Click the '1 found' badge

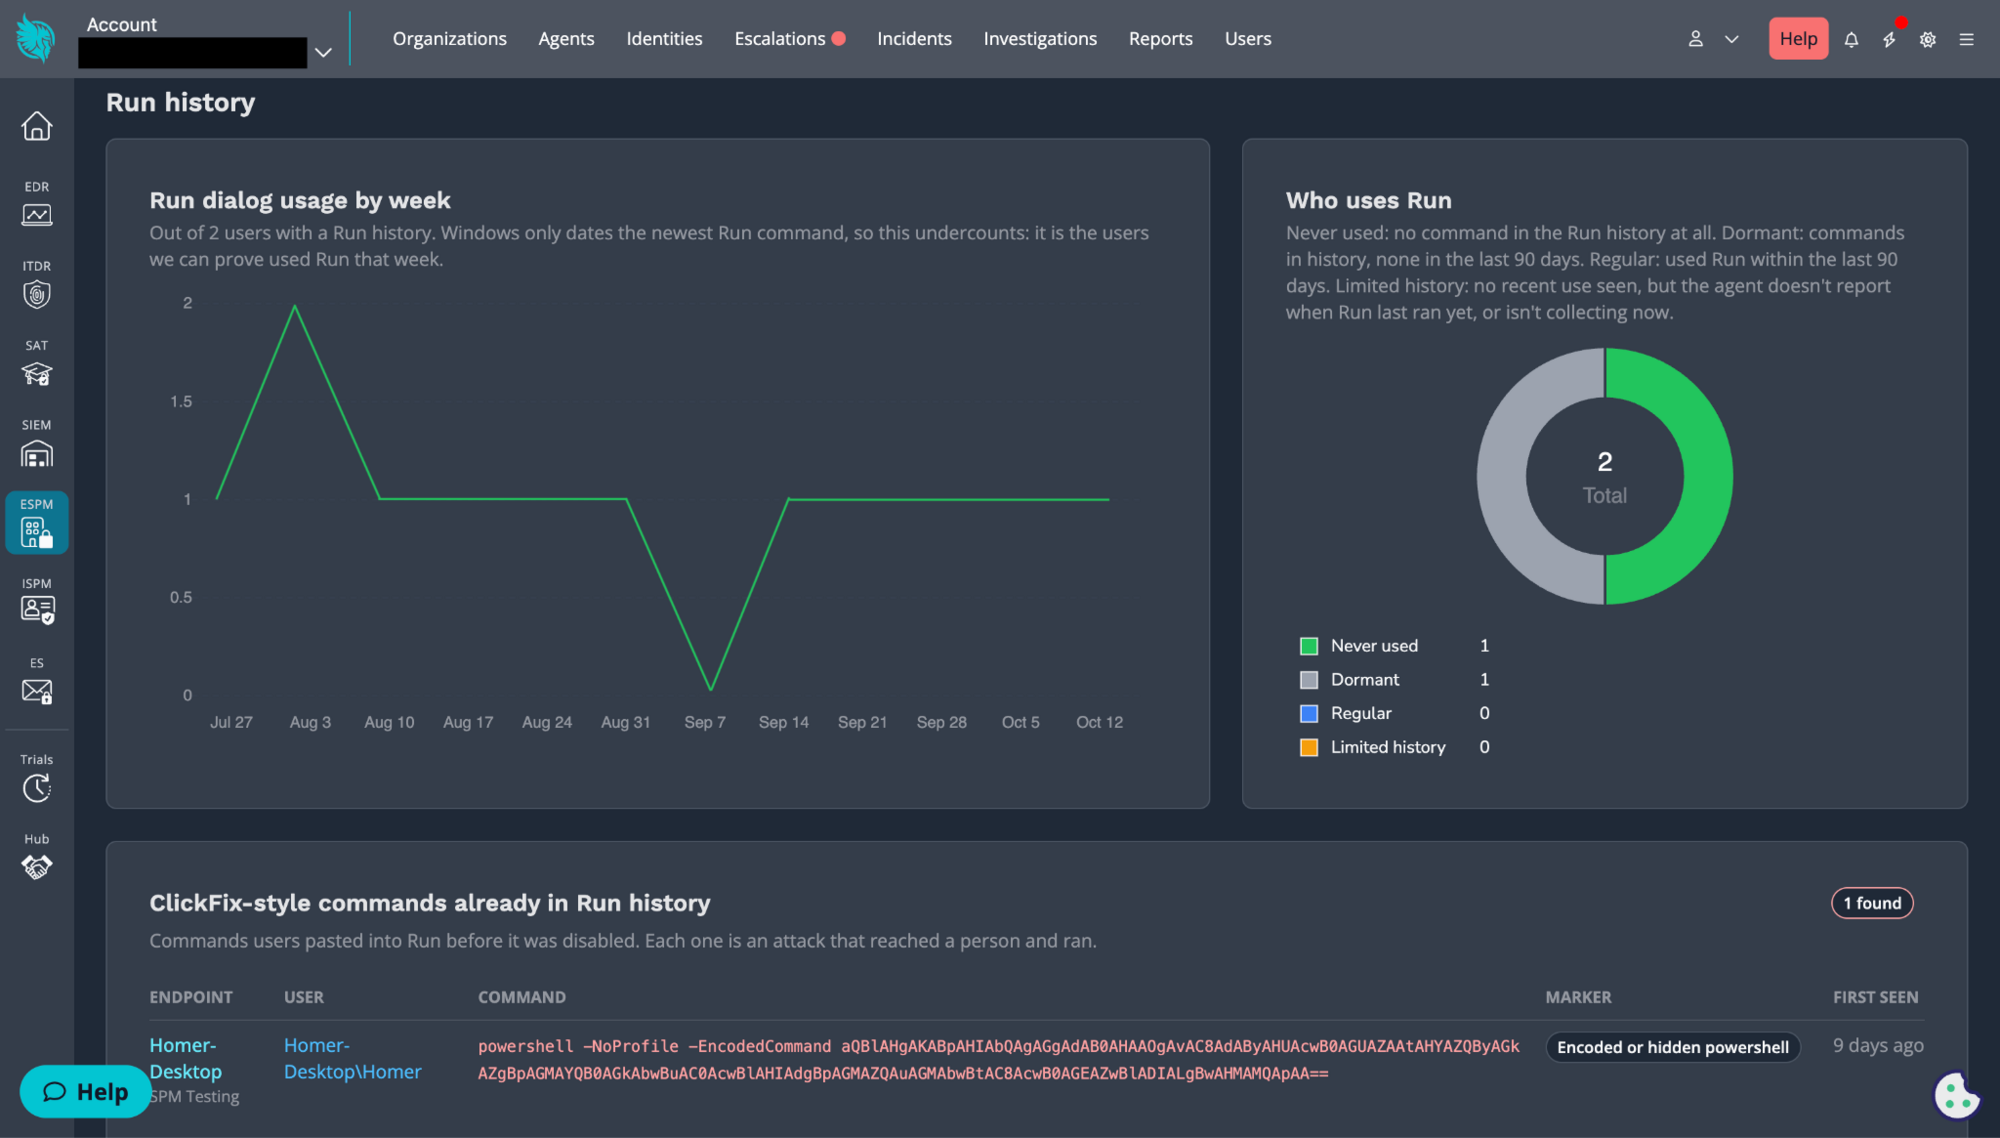[x=1872, y=903]
